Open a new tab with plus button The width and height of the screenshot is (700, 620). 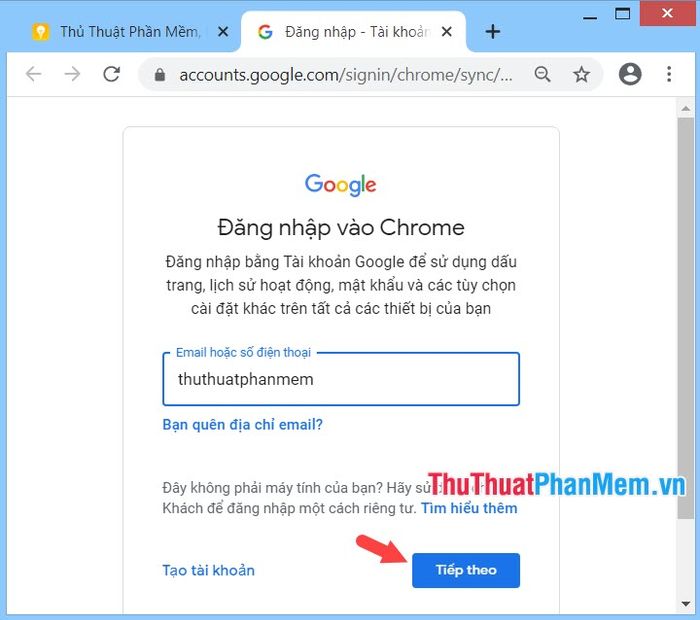[x=493, y=32]
